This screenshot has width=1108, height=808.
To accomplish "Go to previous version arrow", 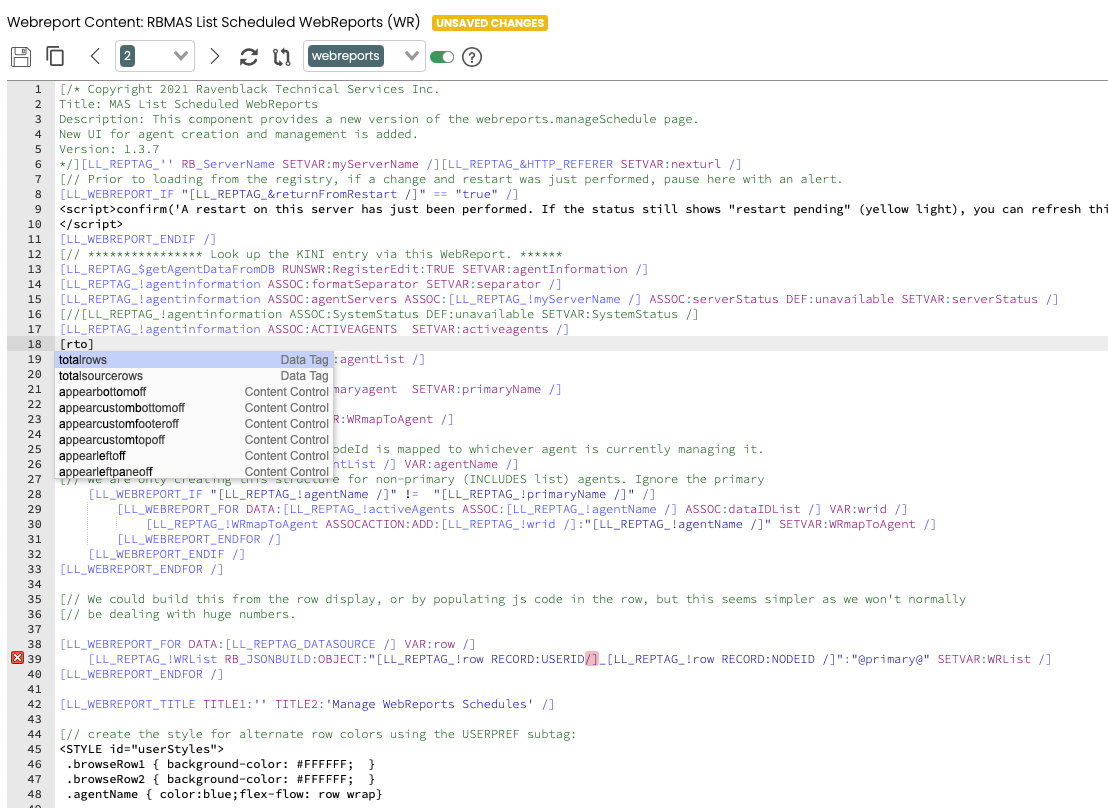I will pyautogui.click(x=95, y=57).
